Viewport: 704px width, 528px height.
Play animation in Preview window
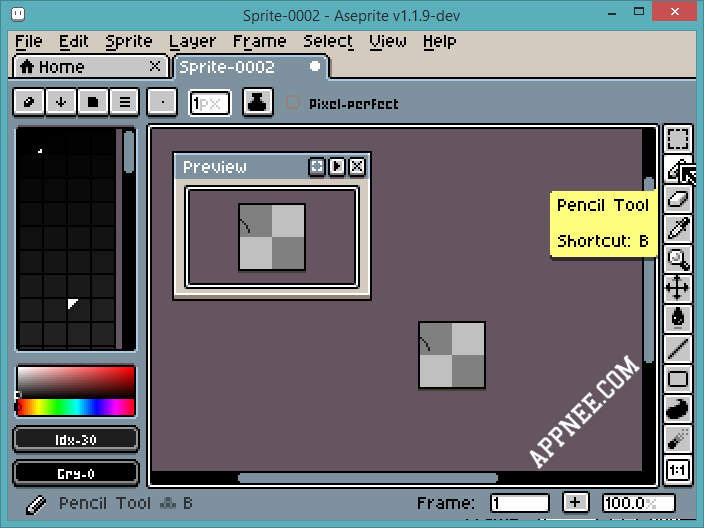click(x=337, y=167)
